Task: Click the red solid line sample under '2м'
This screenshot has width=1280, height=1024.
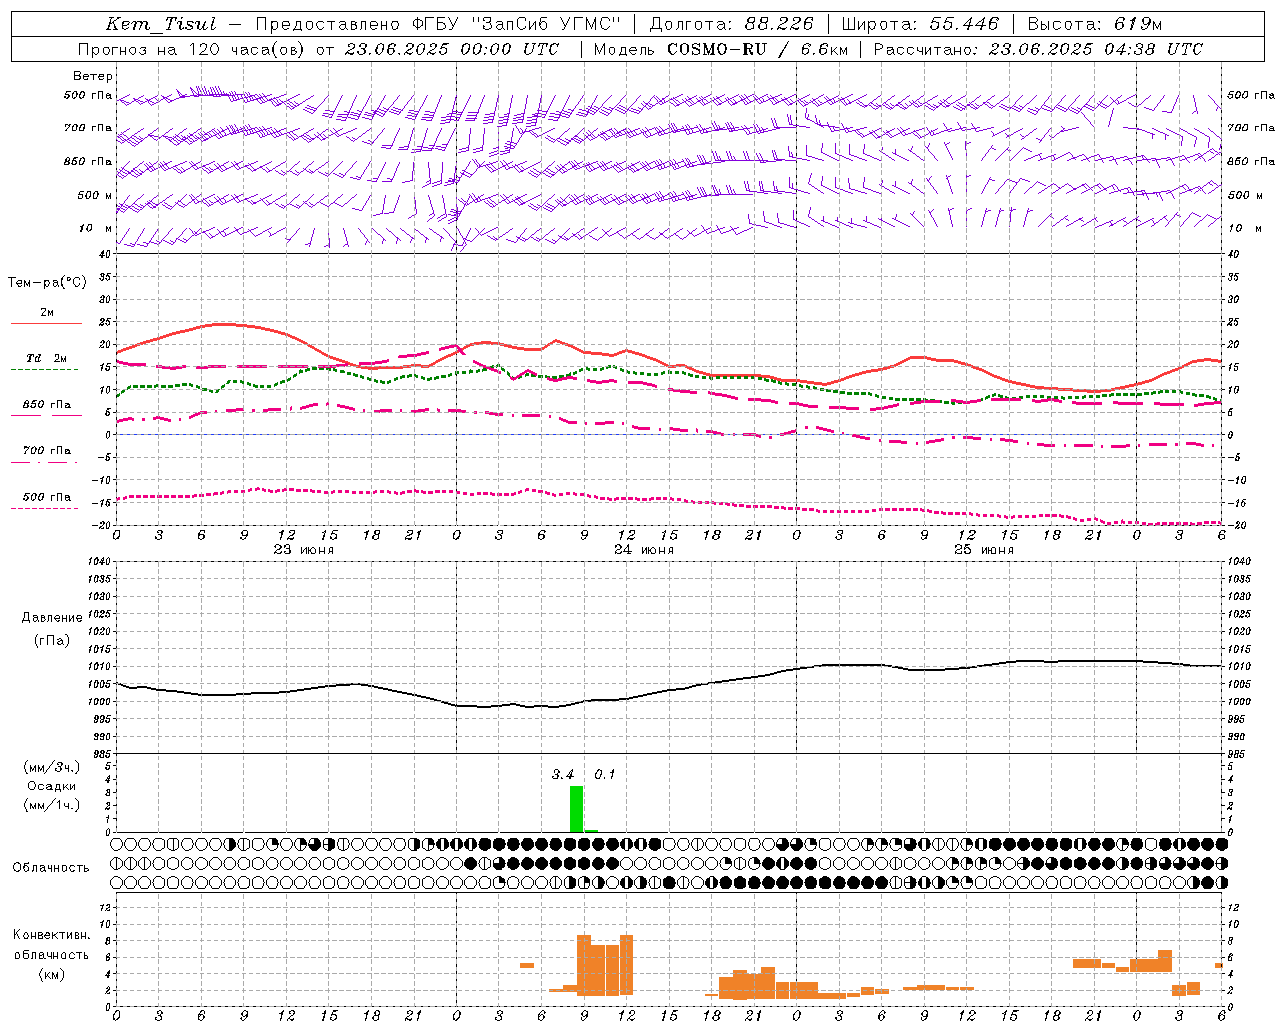Action: point(46,323)
